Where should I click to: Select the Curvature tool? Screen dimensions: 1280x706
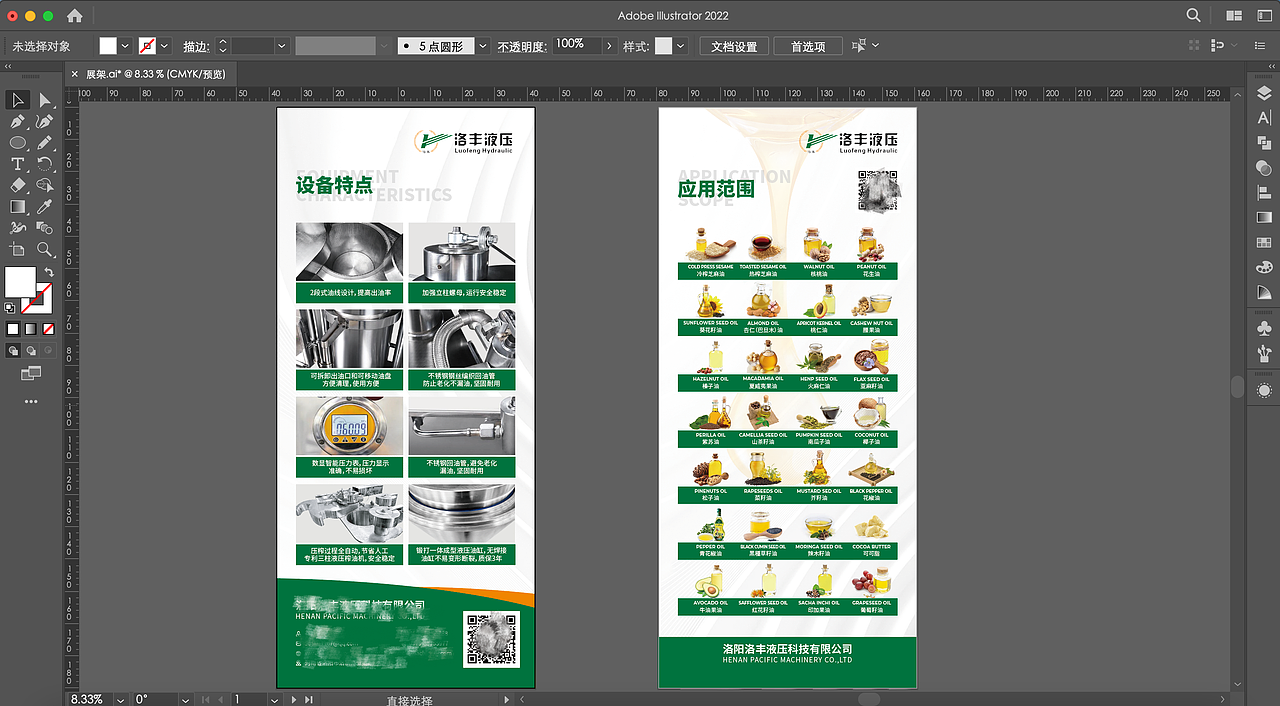[45, 122]
